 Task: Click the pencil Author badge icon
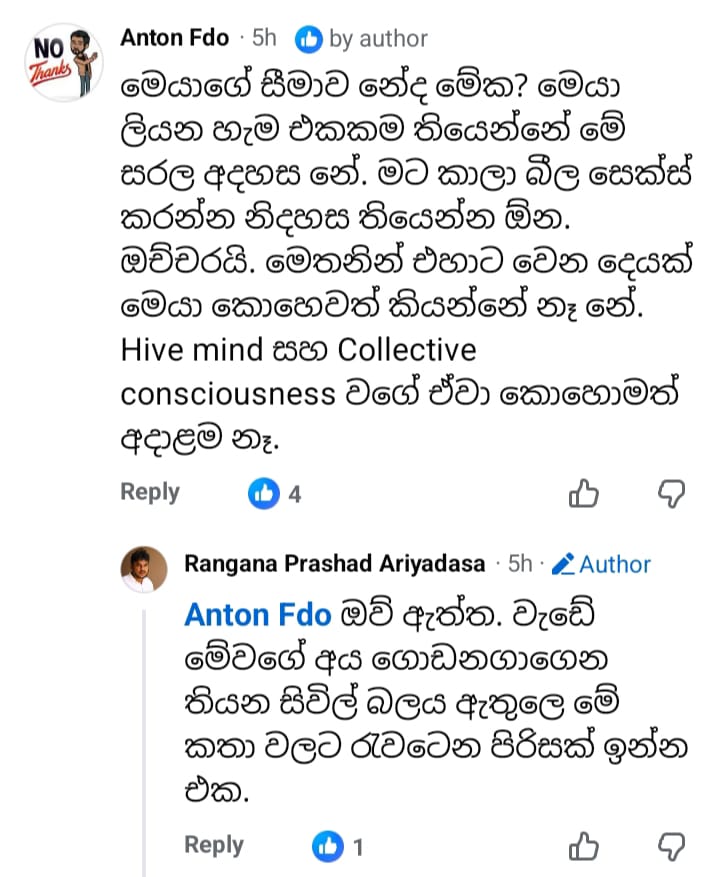click(563, 565)
